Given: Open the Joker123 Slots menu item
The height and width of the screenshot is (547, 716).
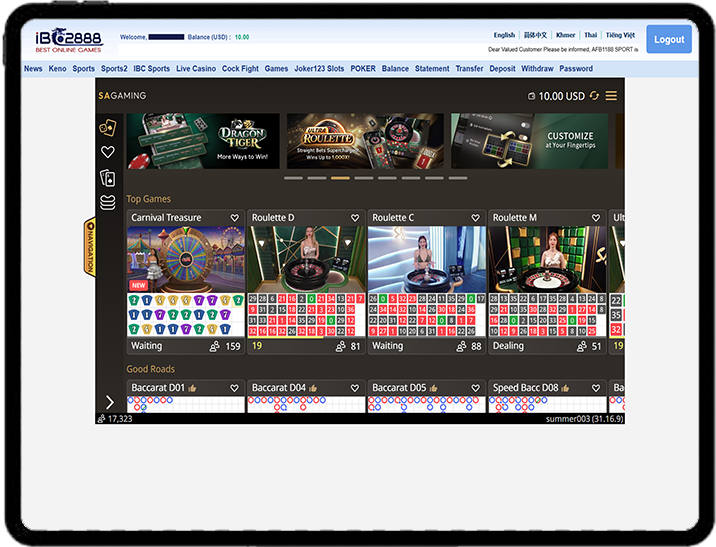Looking at the screenshot, I should (x=319, y=69).
